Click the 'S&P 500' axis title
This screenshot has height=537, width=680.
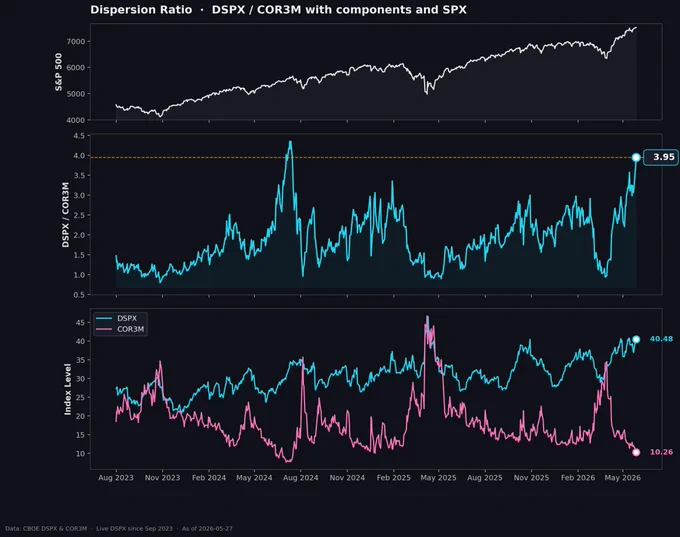click(x=59, y=72)
